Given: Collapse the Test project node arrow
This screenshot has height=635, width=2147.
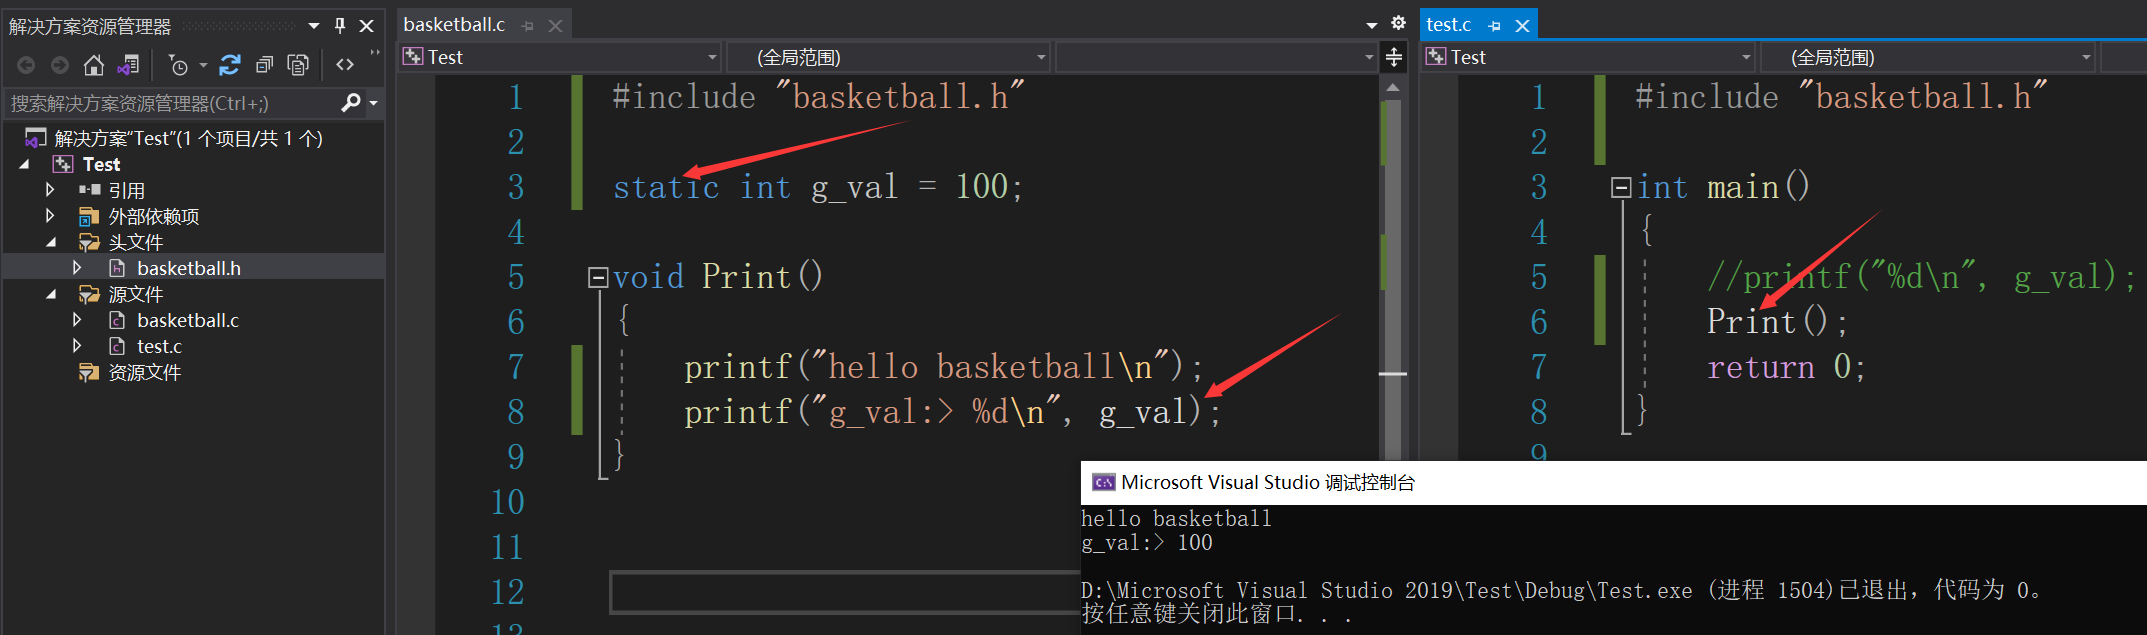Looking at the screenshot, I should tap(25, 164).
